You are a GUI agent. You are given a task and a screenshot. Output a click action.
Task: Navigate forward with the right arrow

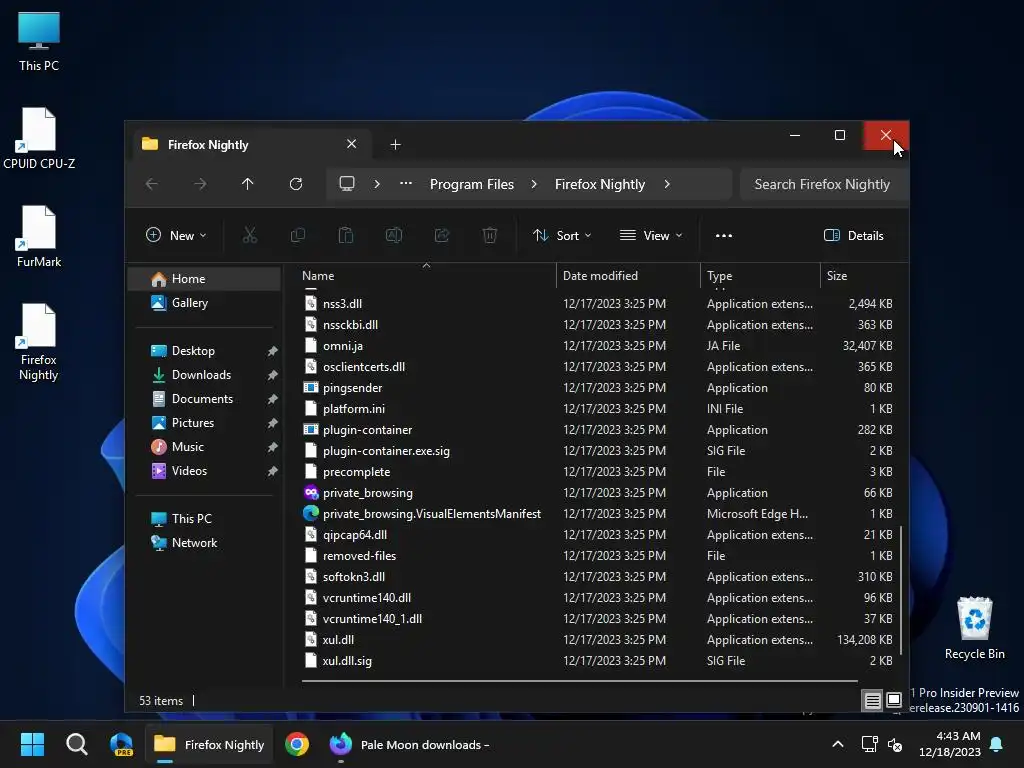click(x=200, y=184)
